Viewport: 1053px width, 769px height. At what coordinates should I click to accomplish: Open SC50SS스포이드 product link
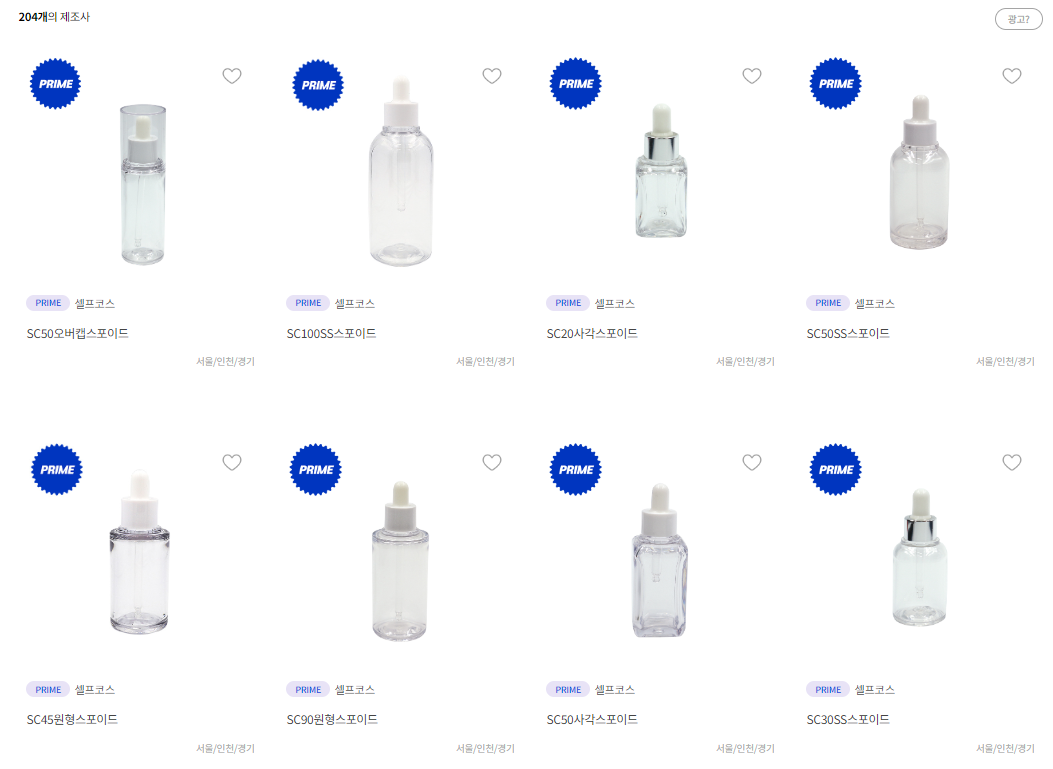848,334
